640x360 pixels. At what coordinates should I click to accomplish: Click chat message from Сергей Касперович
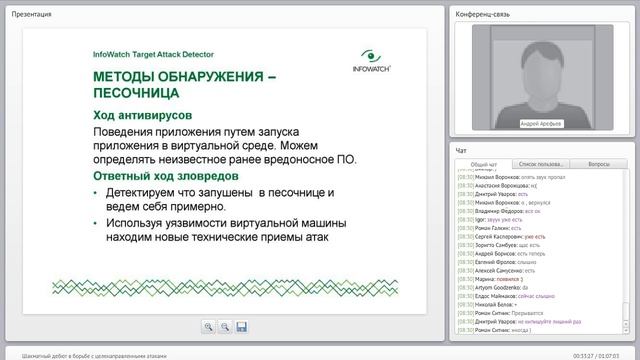pos(501,237)
